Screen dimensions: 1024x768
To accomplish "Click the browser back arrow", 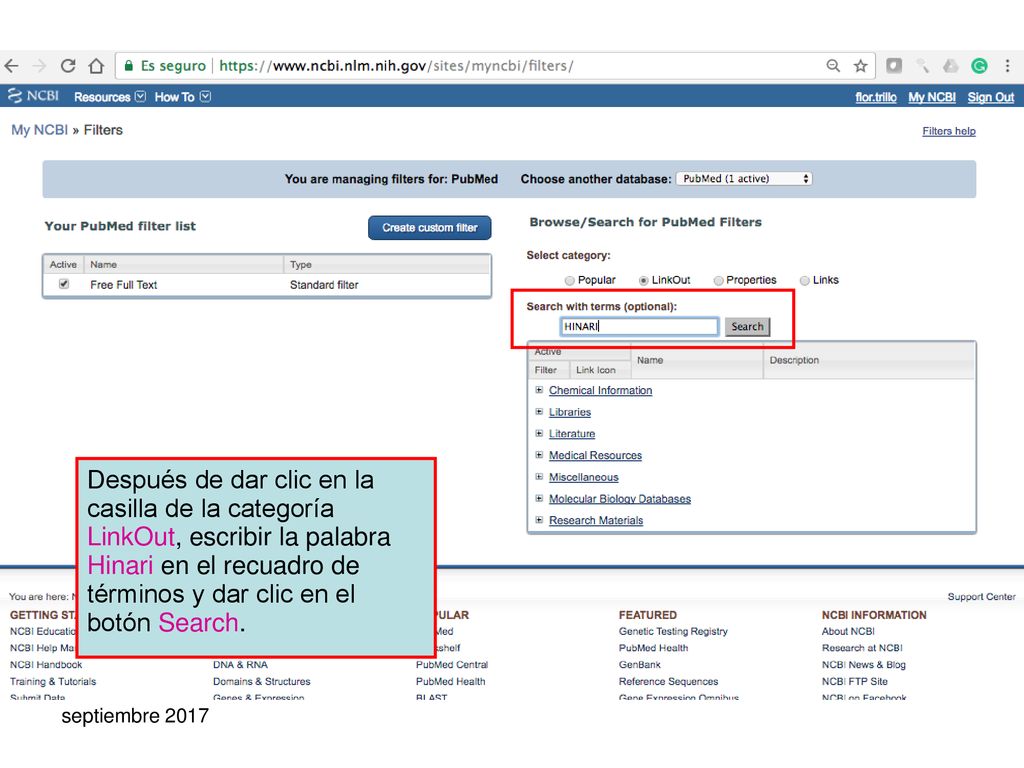I will point(11,66).
